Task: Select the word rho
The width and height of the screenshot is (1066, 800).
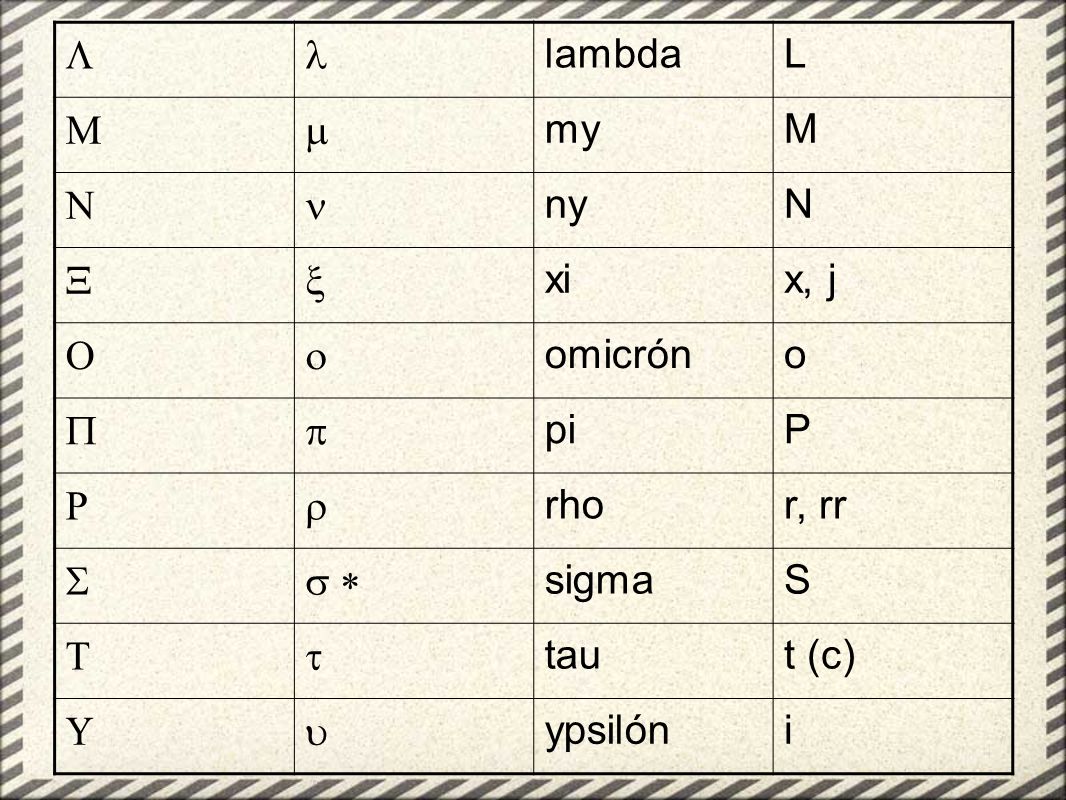Action: tap(574, 506)
